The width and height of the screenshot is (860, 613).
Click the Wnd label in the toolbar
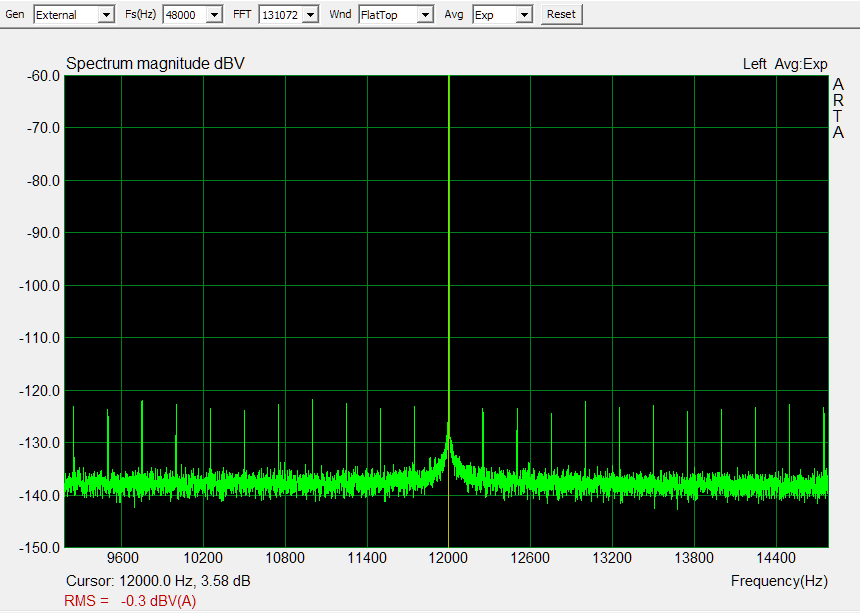(340, 14)
